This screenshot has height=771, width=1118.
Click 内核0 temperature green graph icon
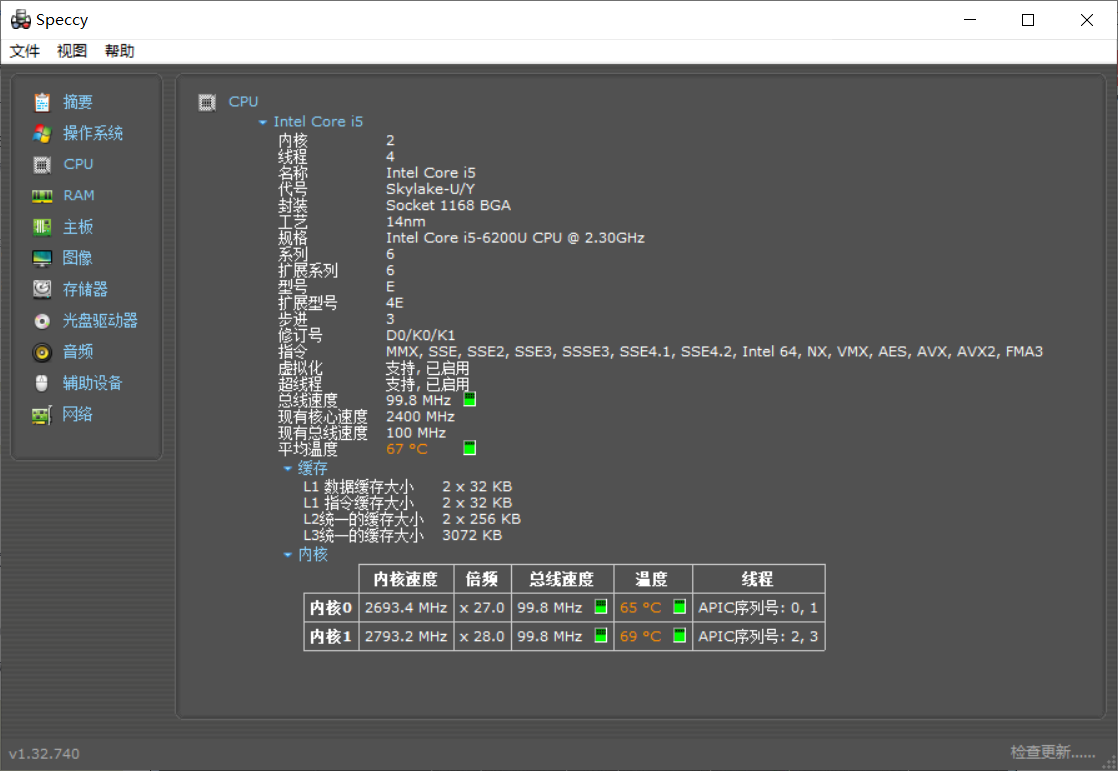tap(679, 606)
